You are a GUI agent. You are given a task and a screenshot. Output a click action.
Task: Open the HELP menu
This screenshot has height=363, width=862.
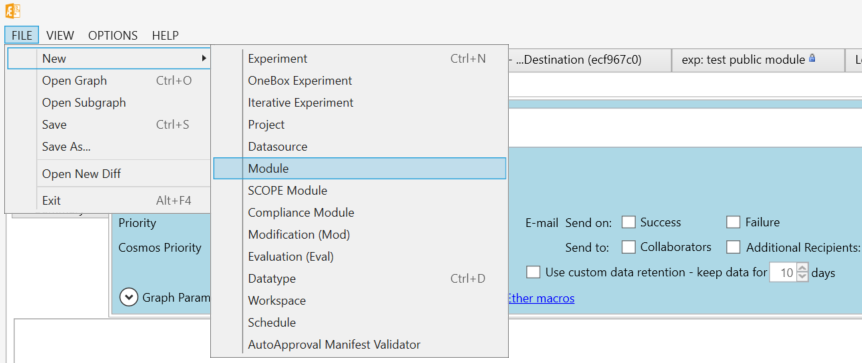tap(165, 35)
